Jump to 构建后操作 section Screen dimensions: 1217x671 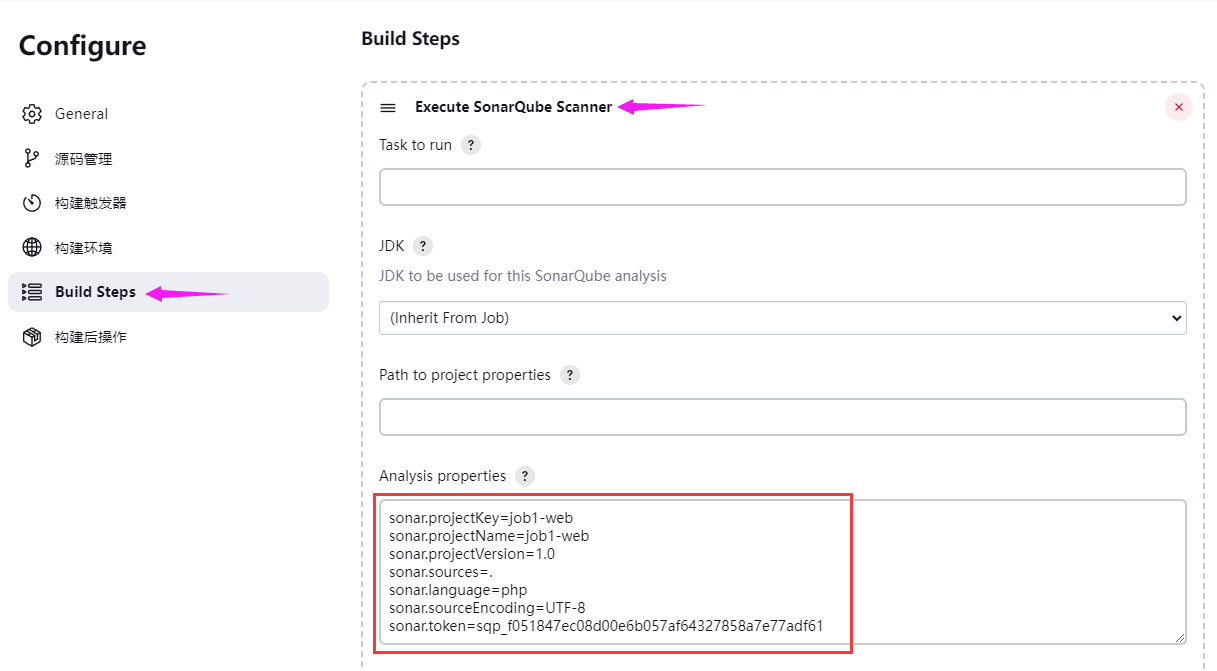(90, 337)
